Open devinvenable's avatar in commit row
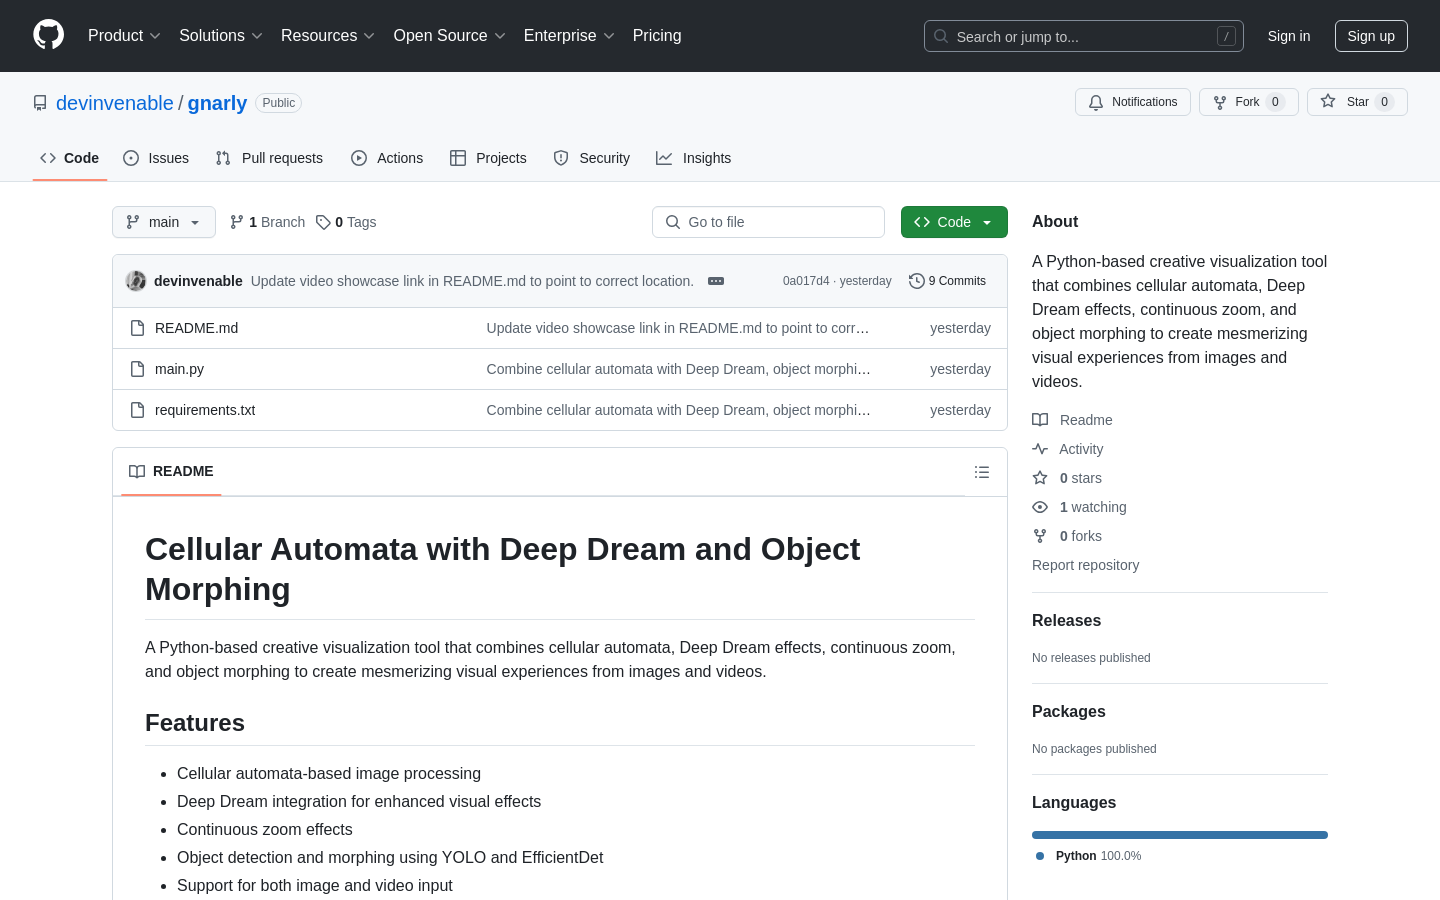The image size is (1440, 900). click(x=136, y=281)
